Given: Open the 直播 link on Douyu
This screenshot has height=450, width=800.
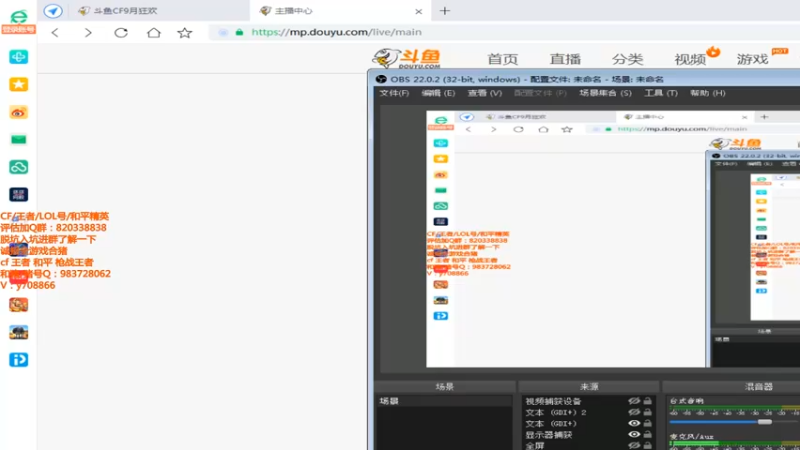Looking at the screenshot, I should [x=565, y=59].
